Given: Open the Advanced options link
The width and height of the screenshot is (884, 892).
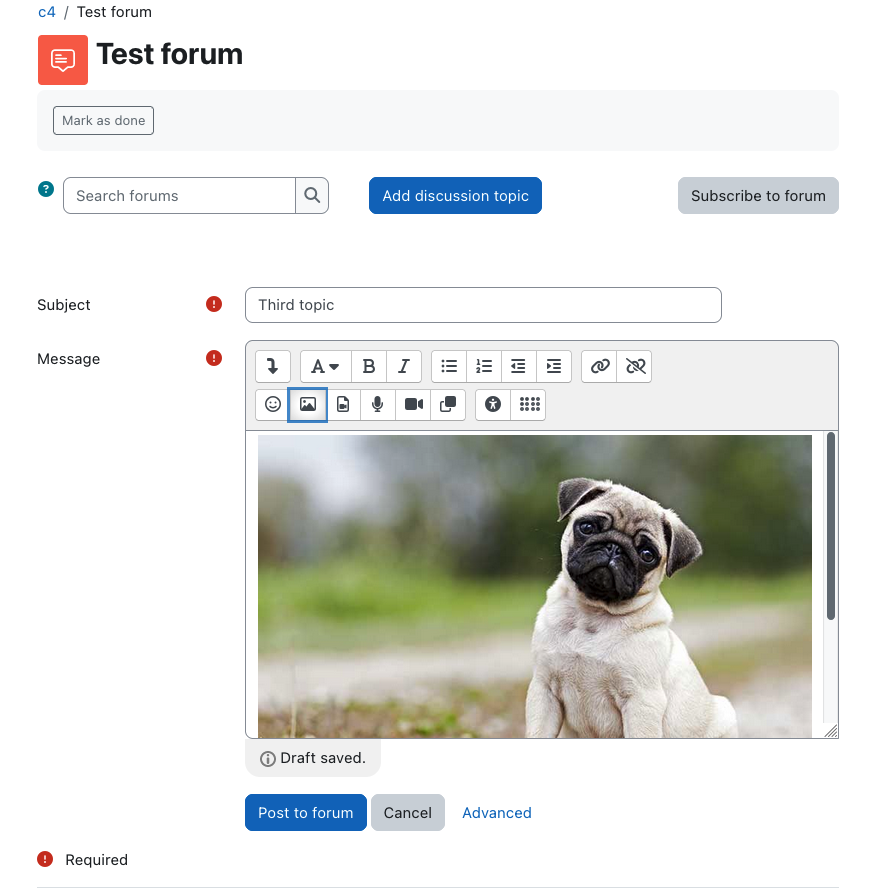Looking at the screenshot, I should tap(497, 812).
